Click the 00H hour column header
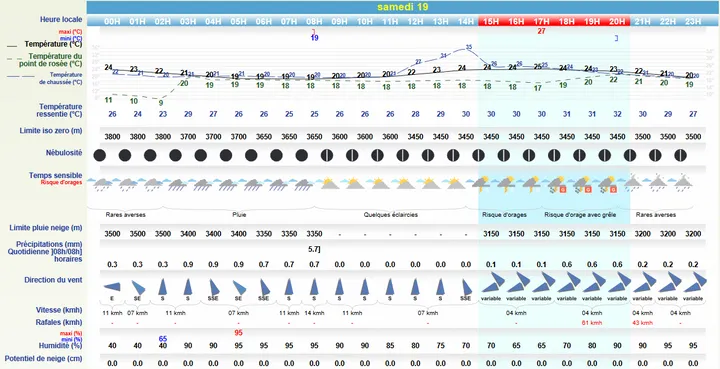Screen dimensions: 720x369 [x=112, y=21]
